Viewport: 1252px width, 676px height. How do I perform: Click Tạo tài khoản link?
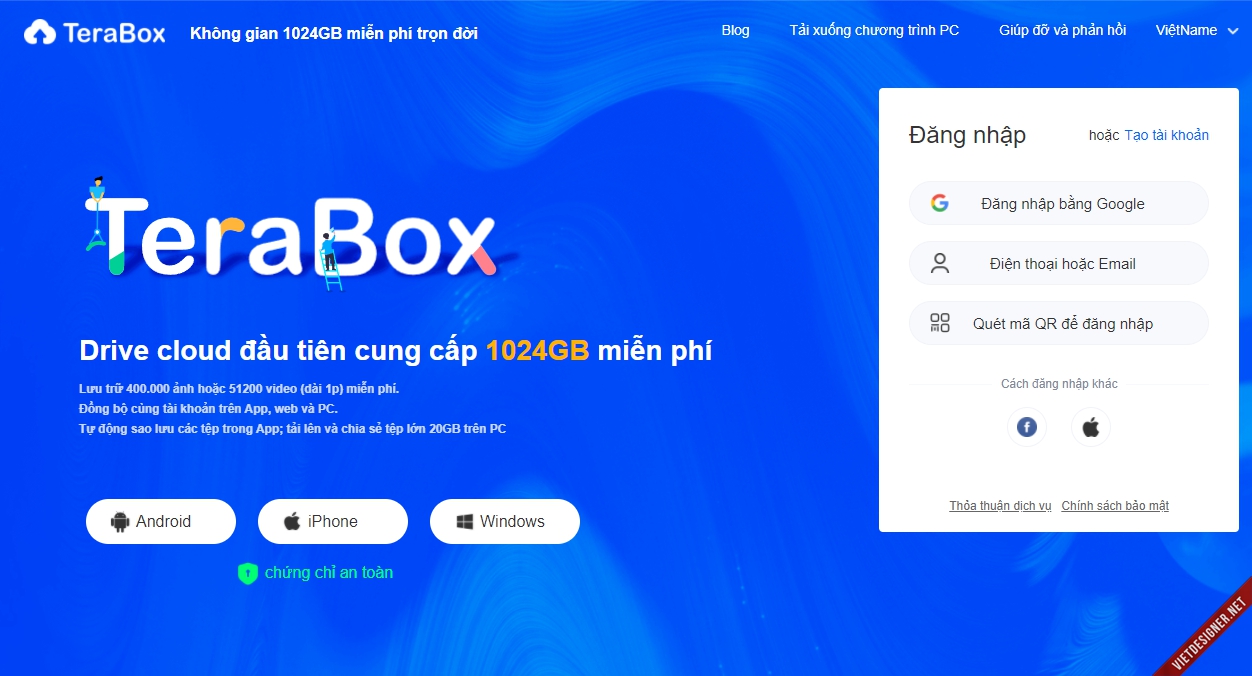[1166, 135]
